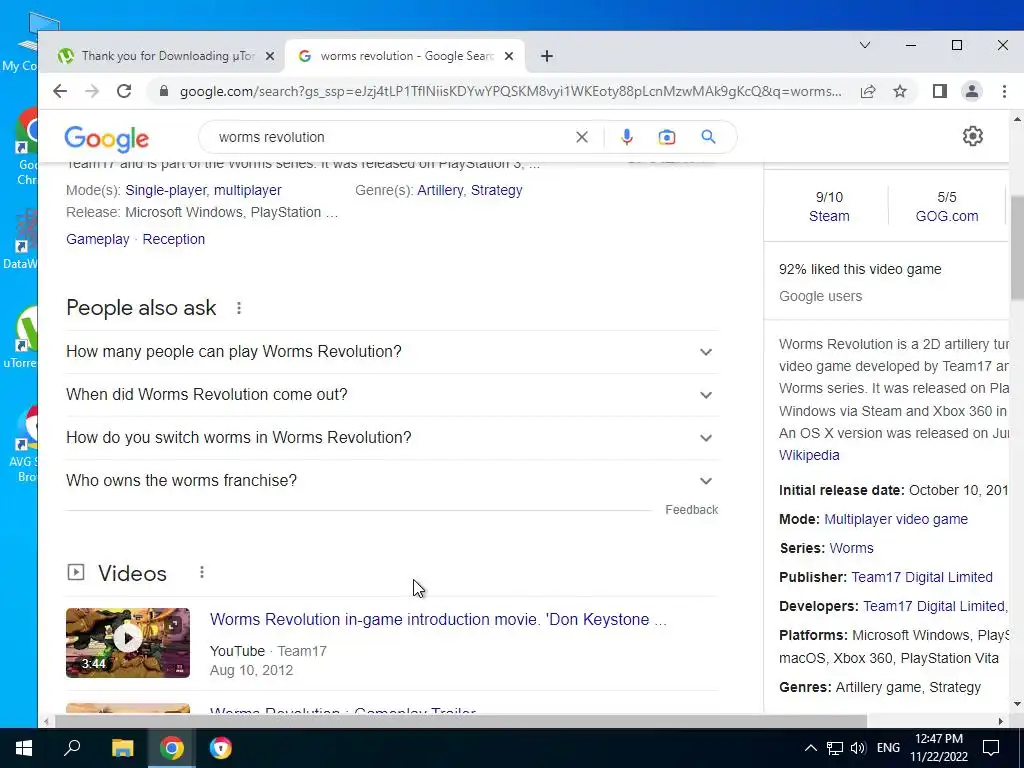The width and height of the screenshot is (1024, 768).
Task: Click the address bar URL
Action: [x=511, y=91]
